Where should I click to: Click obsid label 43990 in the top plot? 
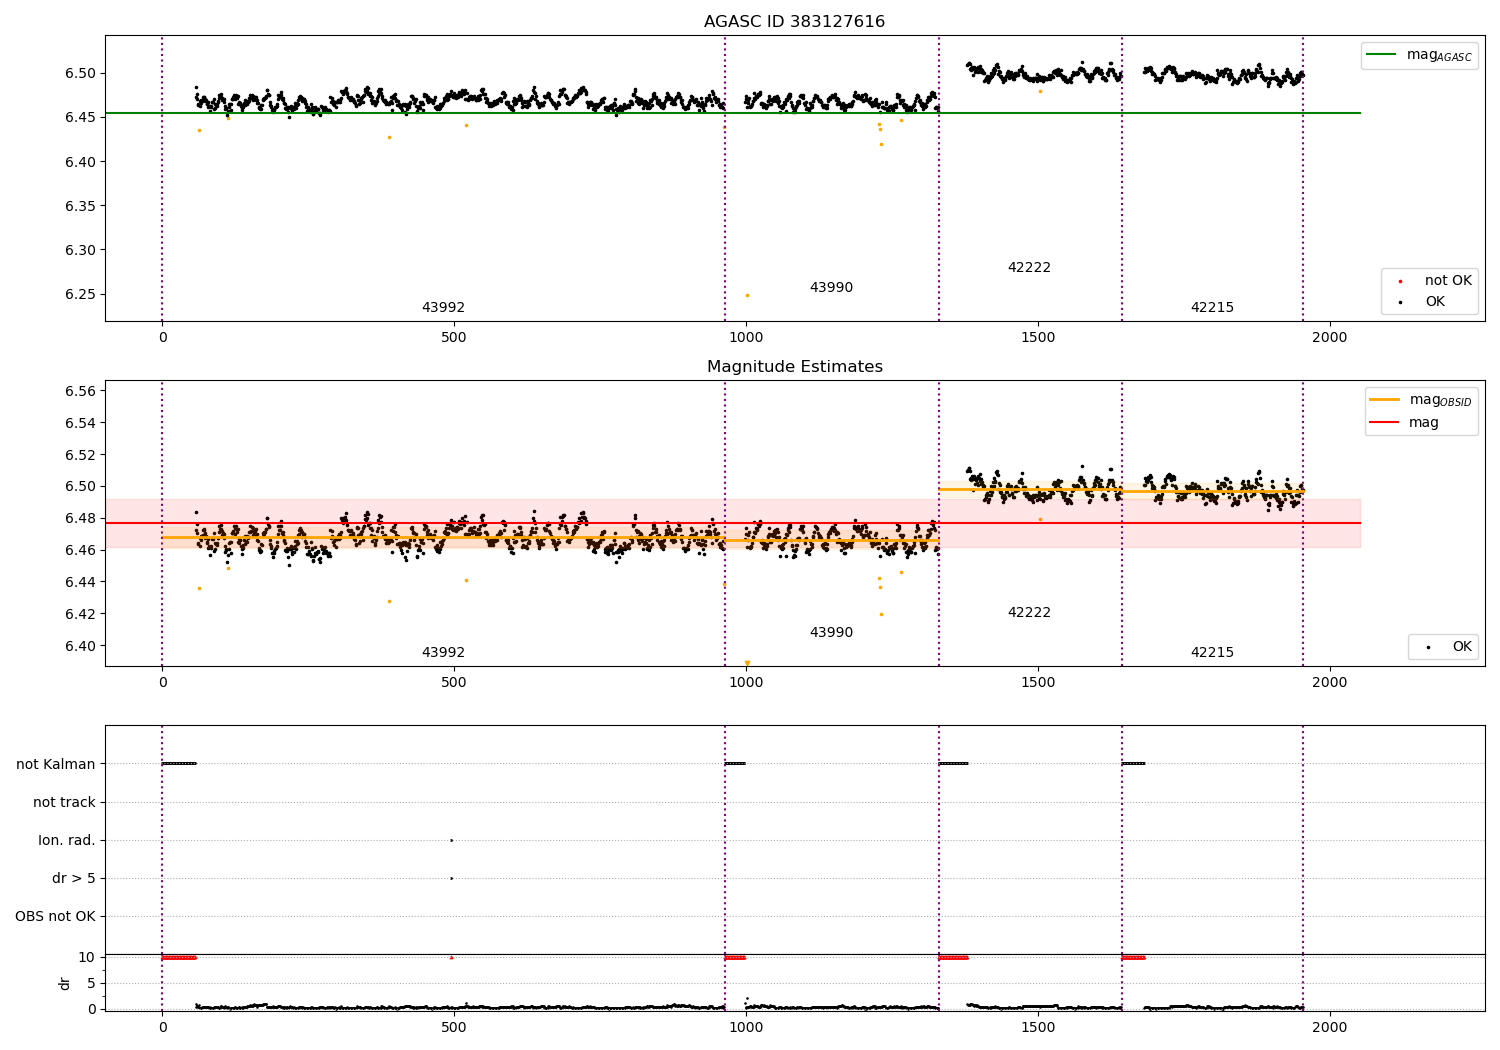[831, 288]
